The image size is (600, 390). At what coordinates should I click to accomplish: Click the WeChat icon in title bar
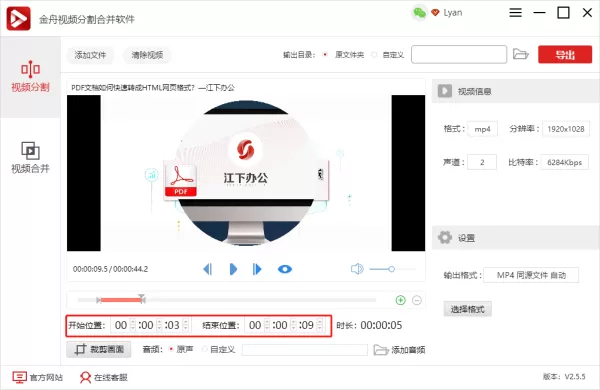[419, 13]
